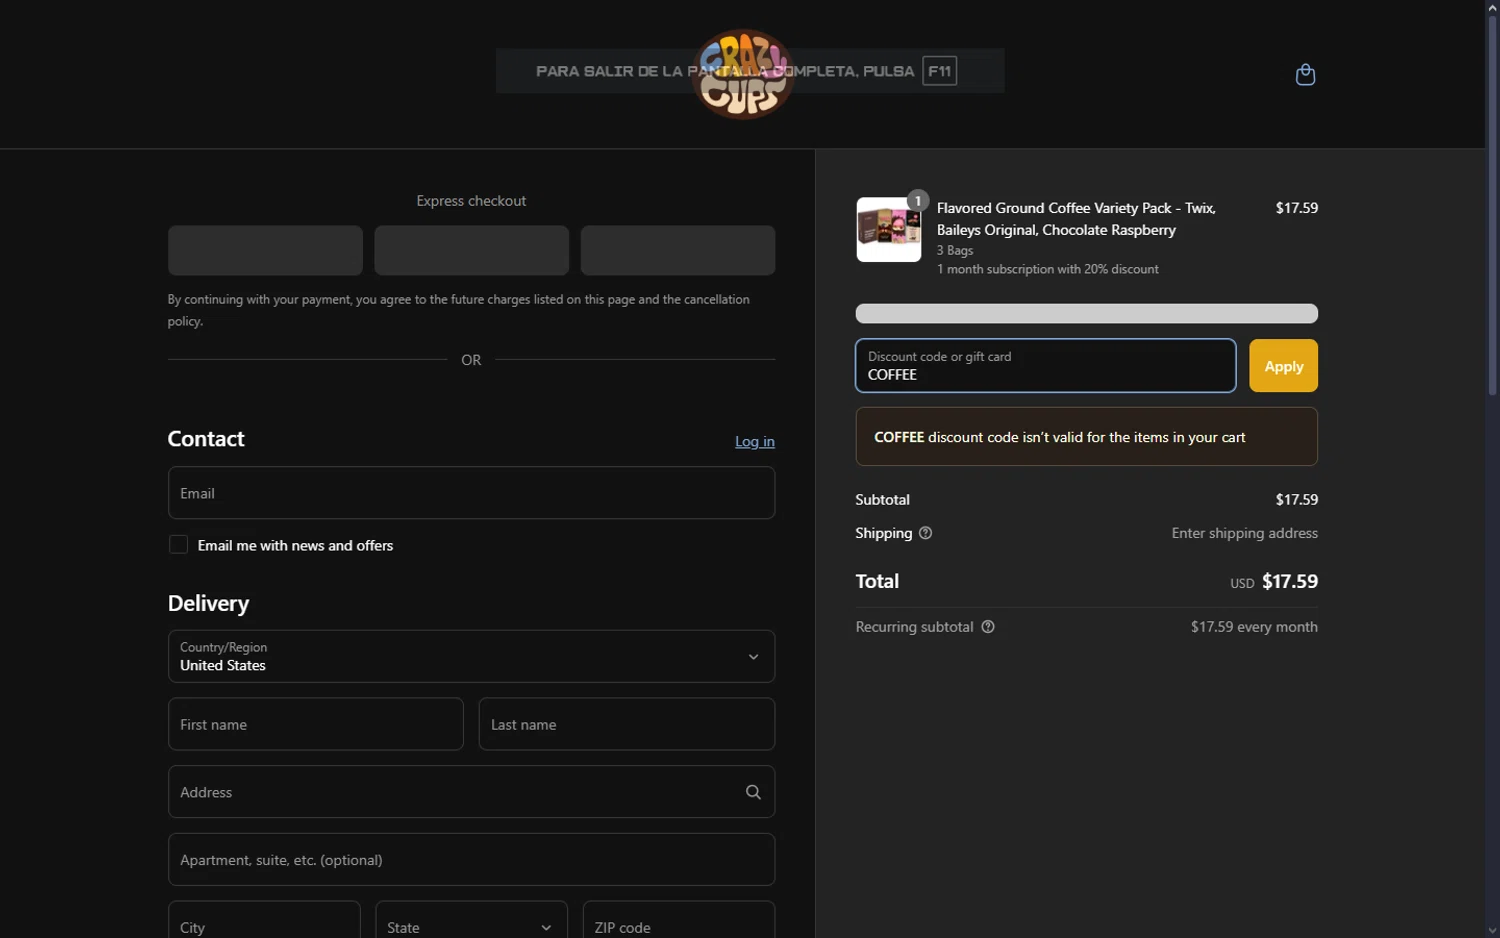1500x938 pixels.
Task: Open the shopping bag cart icon
Action: pyautogui.click(x=1305, y=75)
